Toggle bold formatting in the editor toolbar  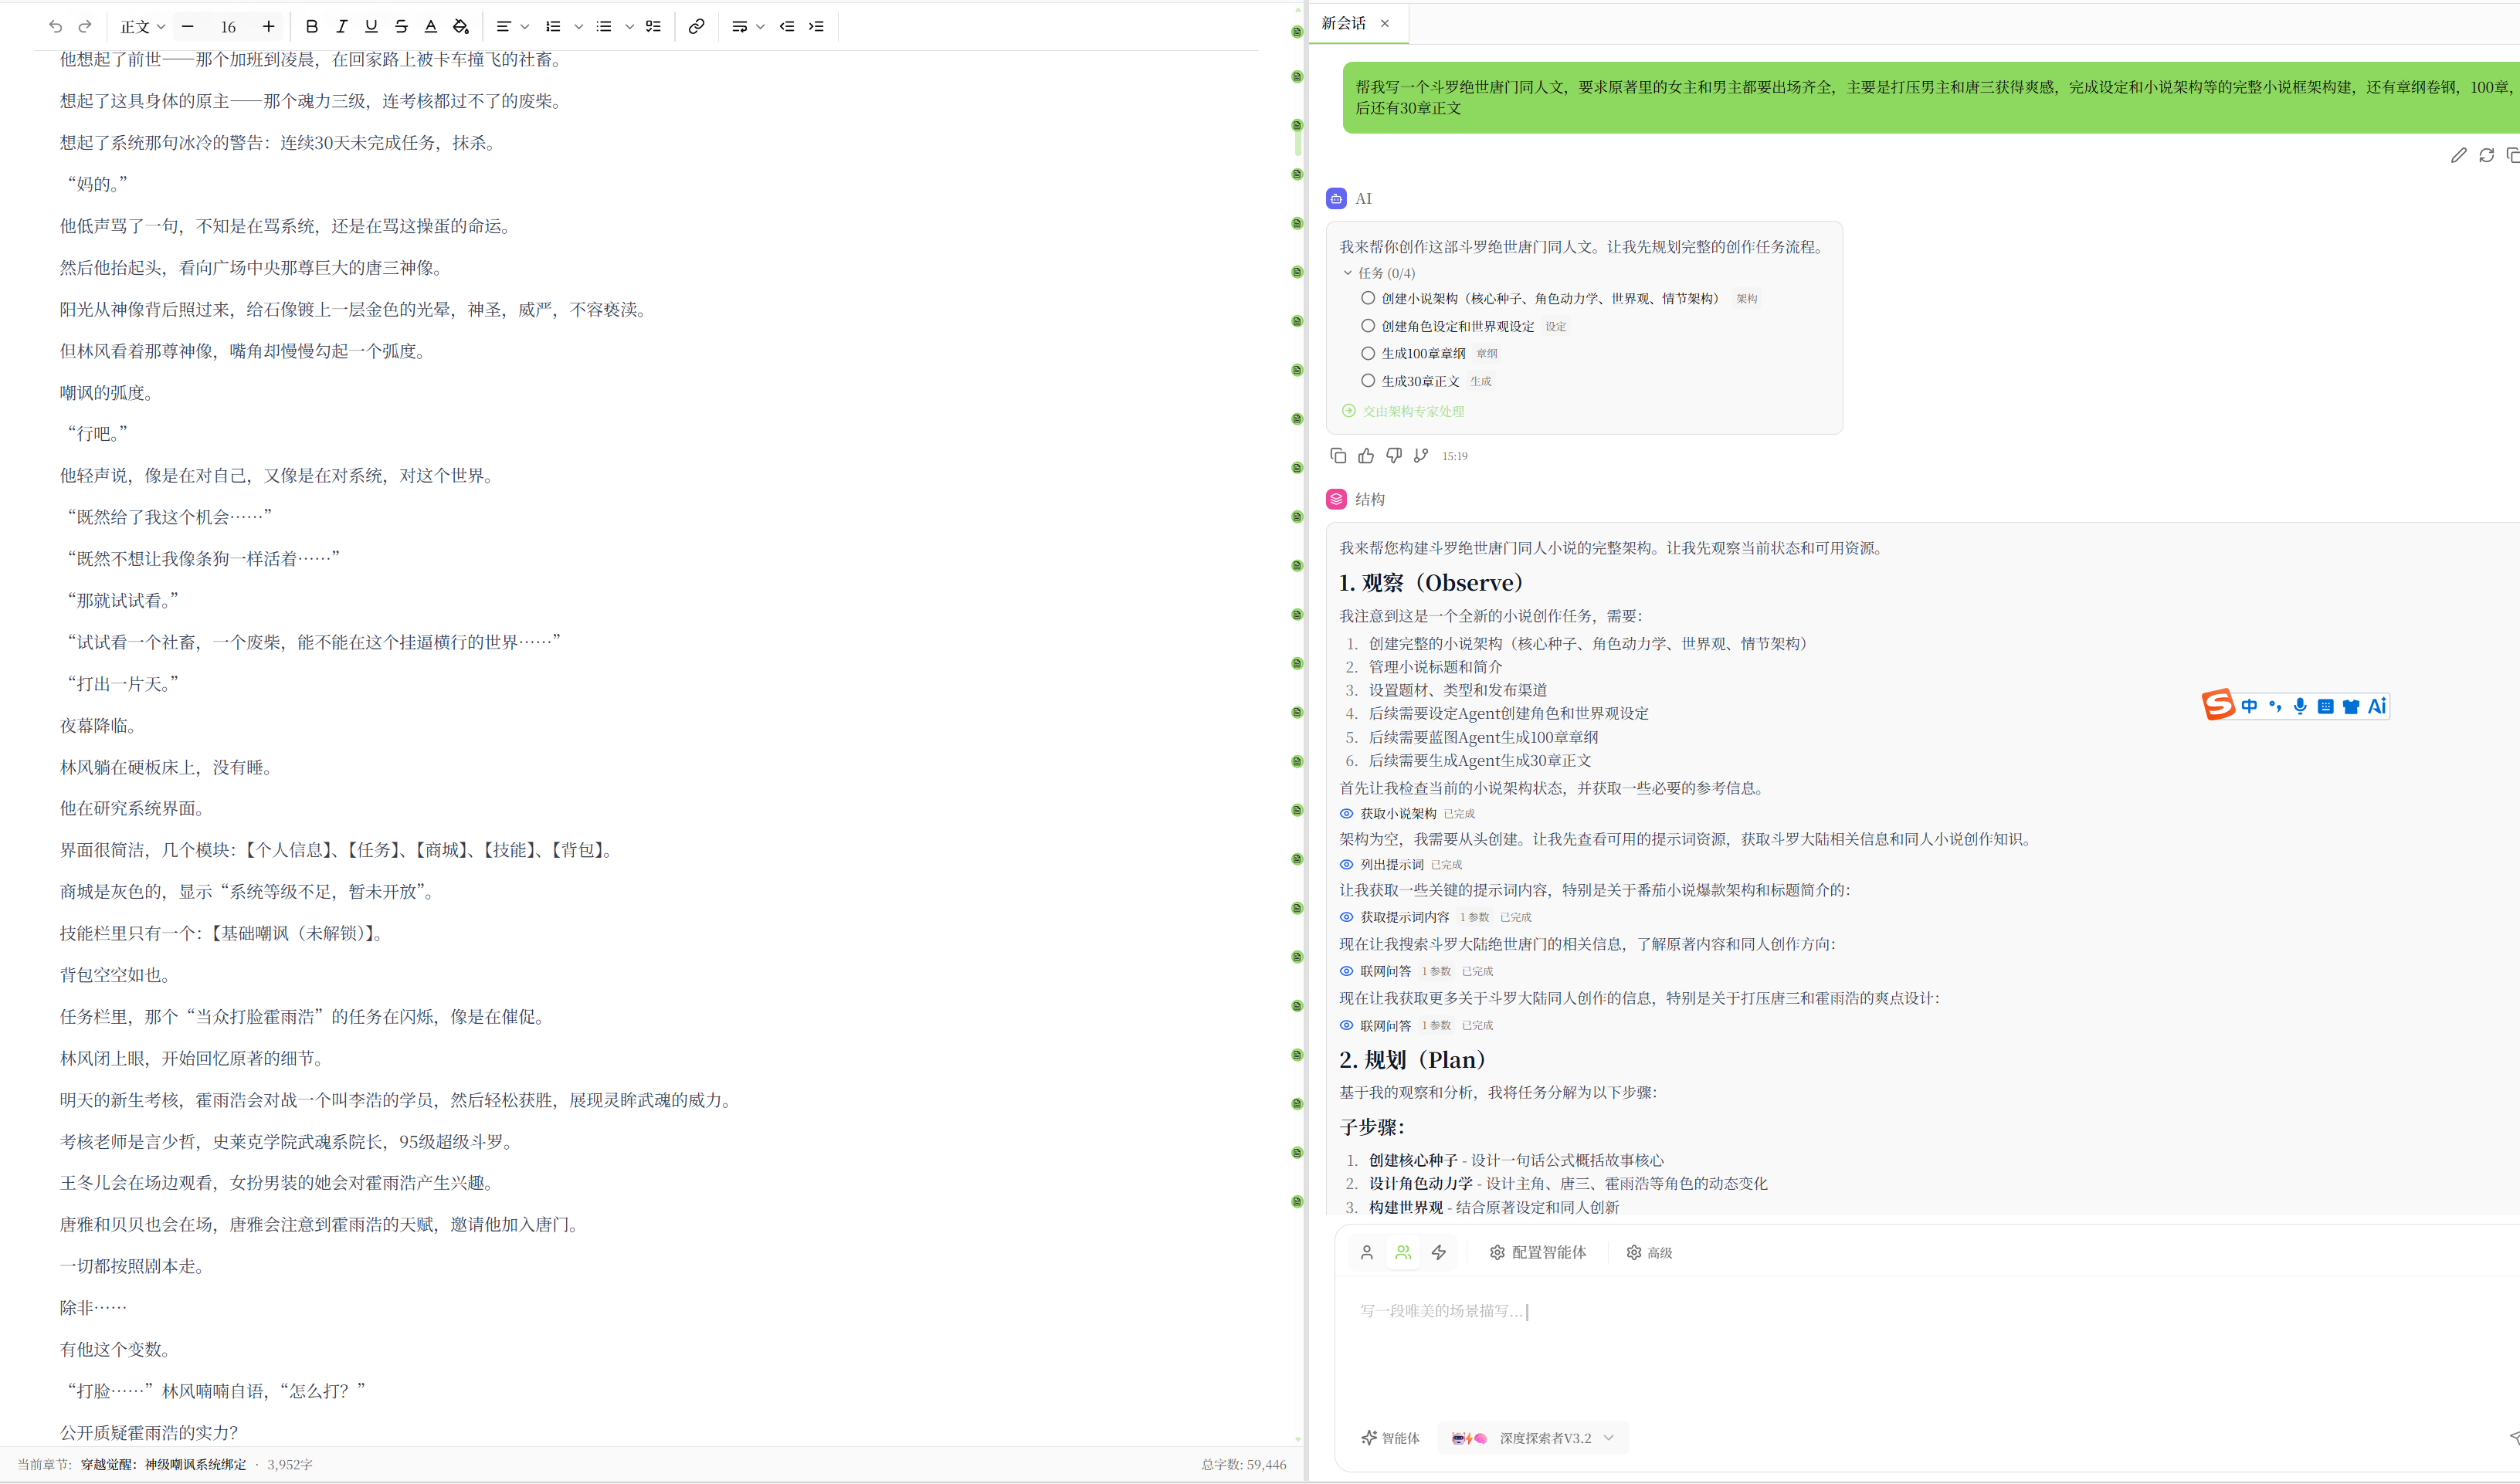click(311, 27)
